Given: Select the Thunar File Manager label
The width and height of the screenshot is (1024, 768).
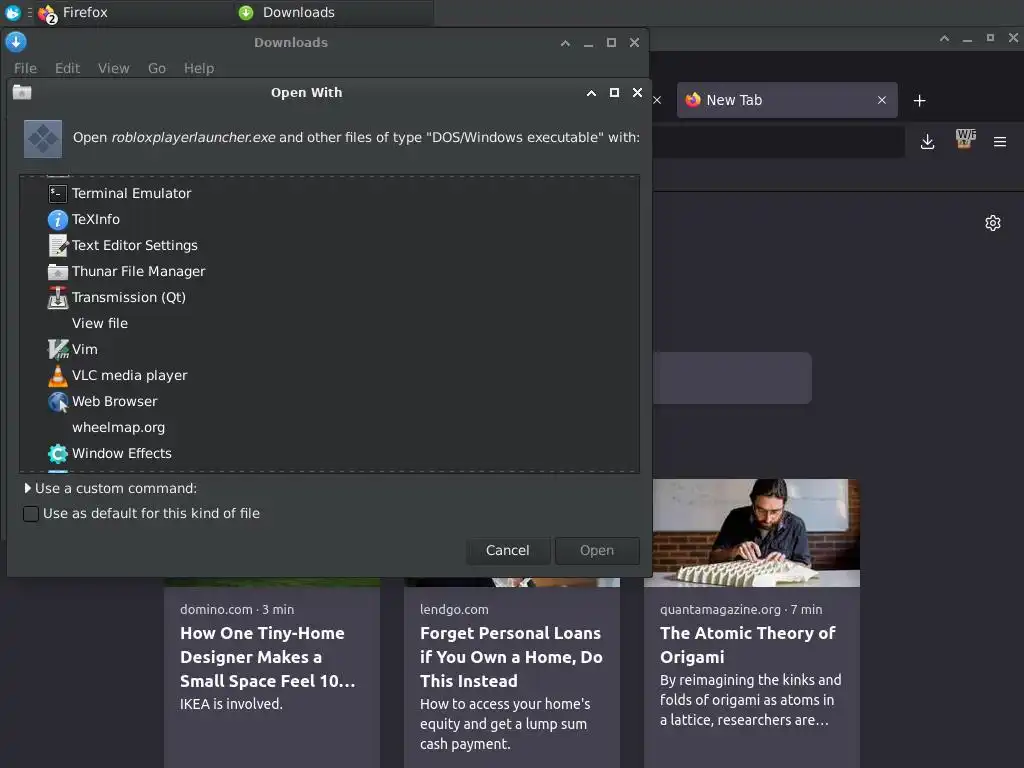Looking at the screenshot, I should (x=138, y=272).
